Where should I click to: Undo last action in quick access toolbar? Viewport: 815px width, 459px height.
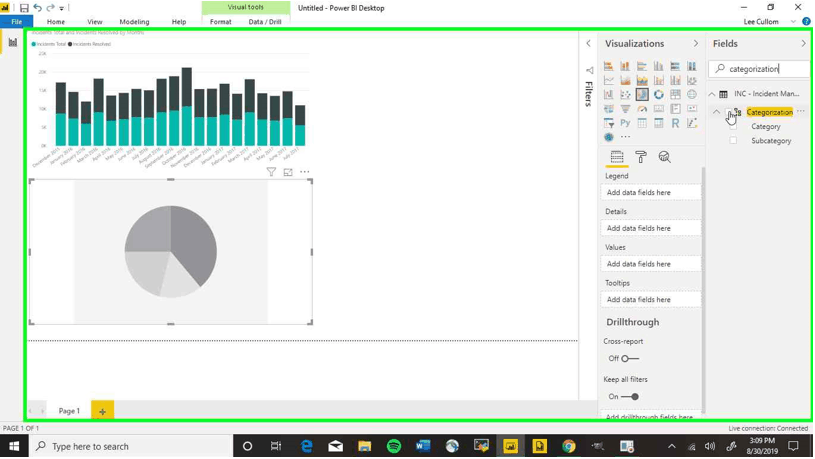(37, 8)
